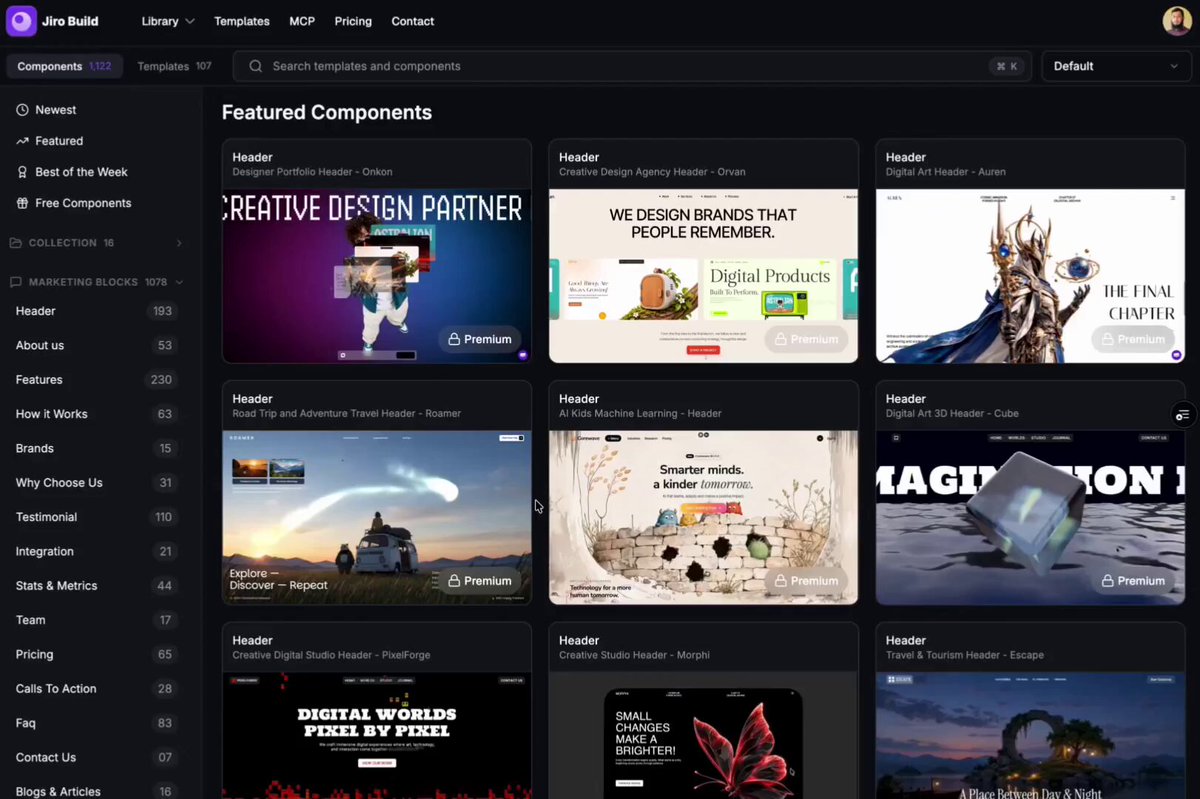Click the Premium button on Roamer header card

coord(479,580)
